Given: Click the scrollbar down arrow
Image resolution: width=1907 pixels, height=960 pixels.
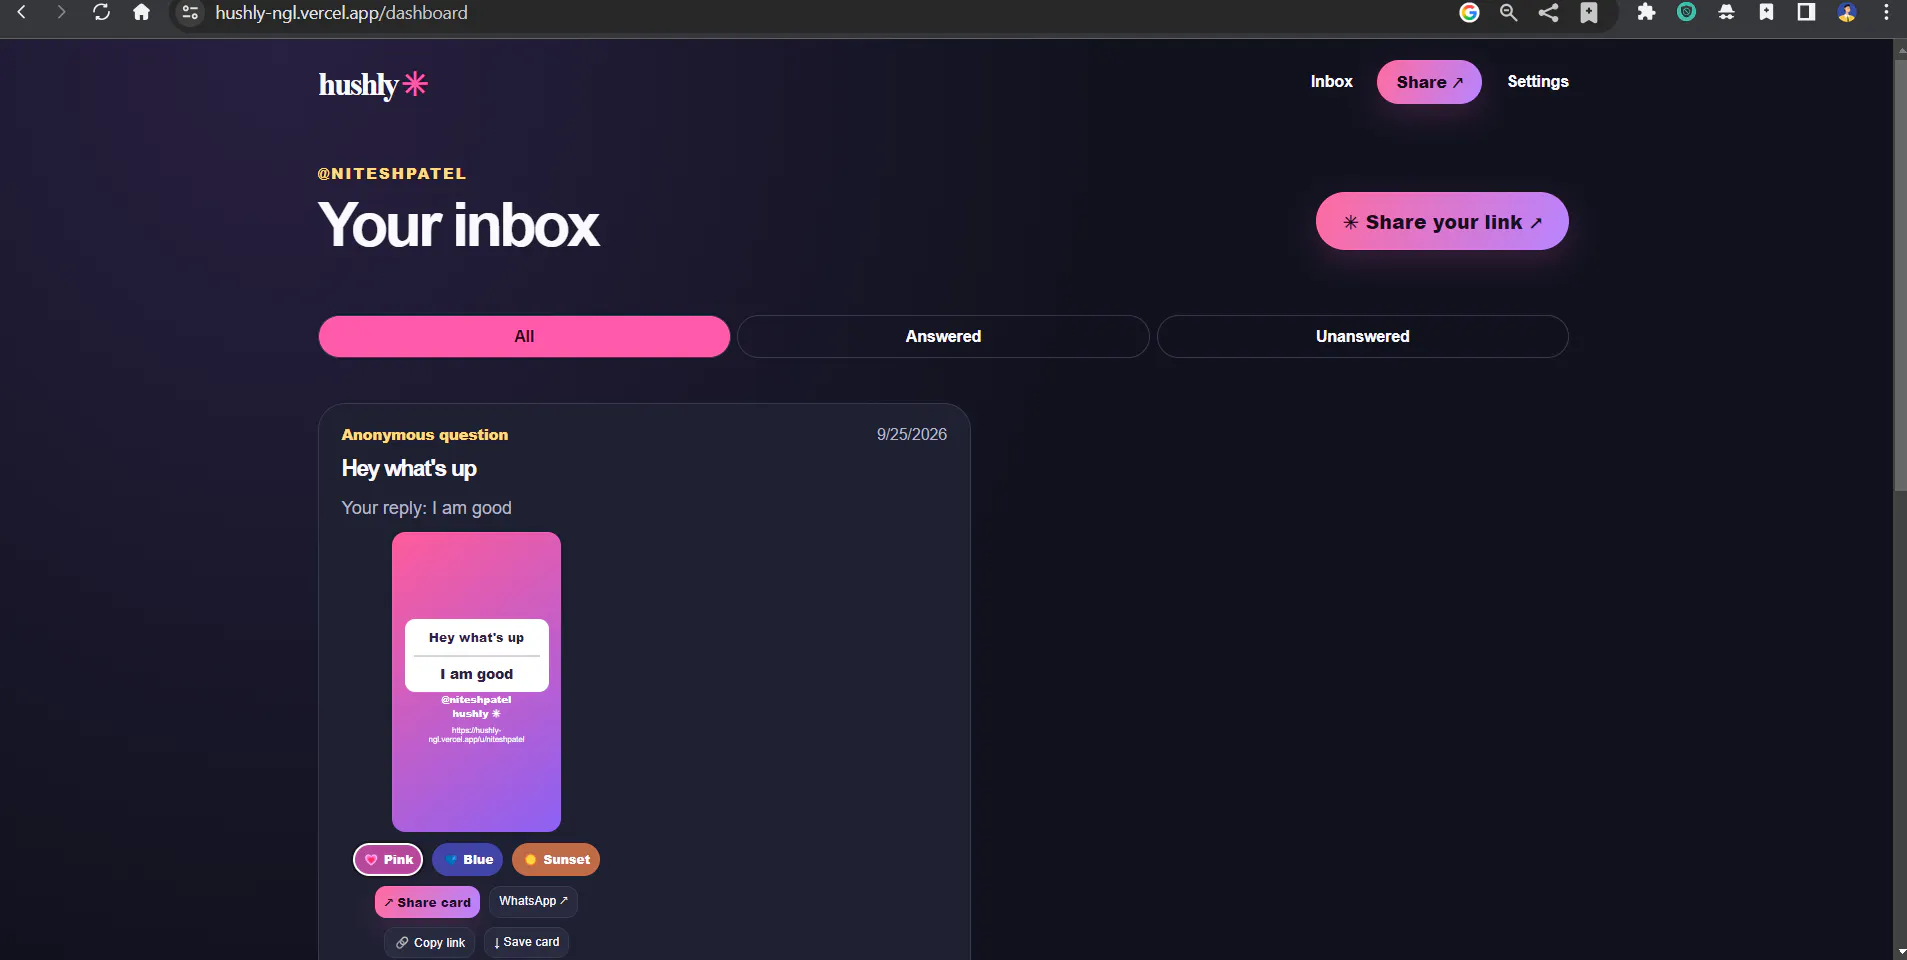Looking at the screenshot, I should [x=1899, y=951].
